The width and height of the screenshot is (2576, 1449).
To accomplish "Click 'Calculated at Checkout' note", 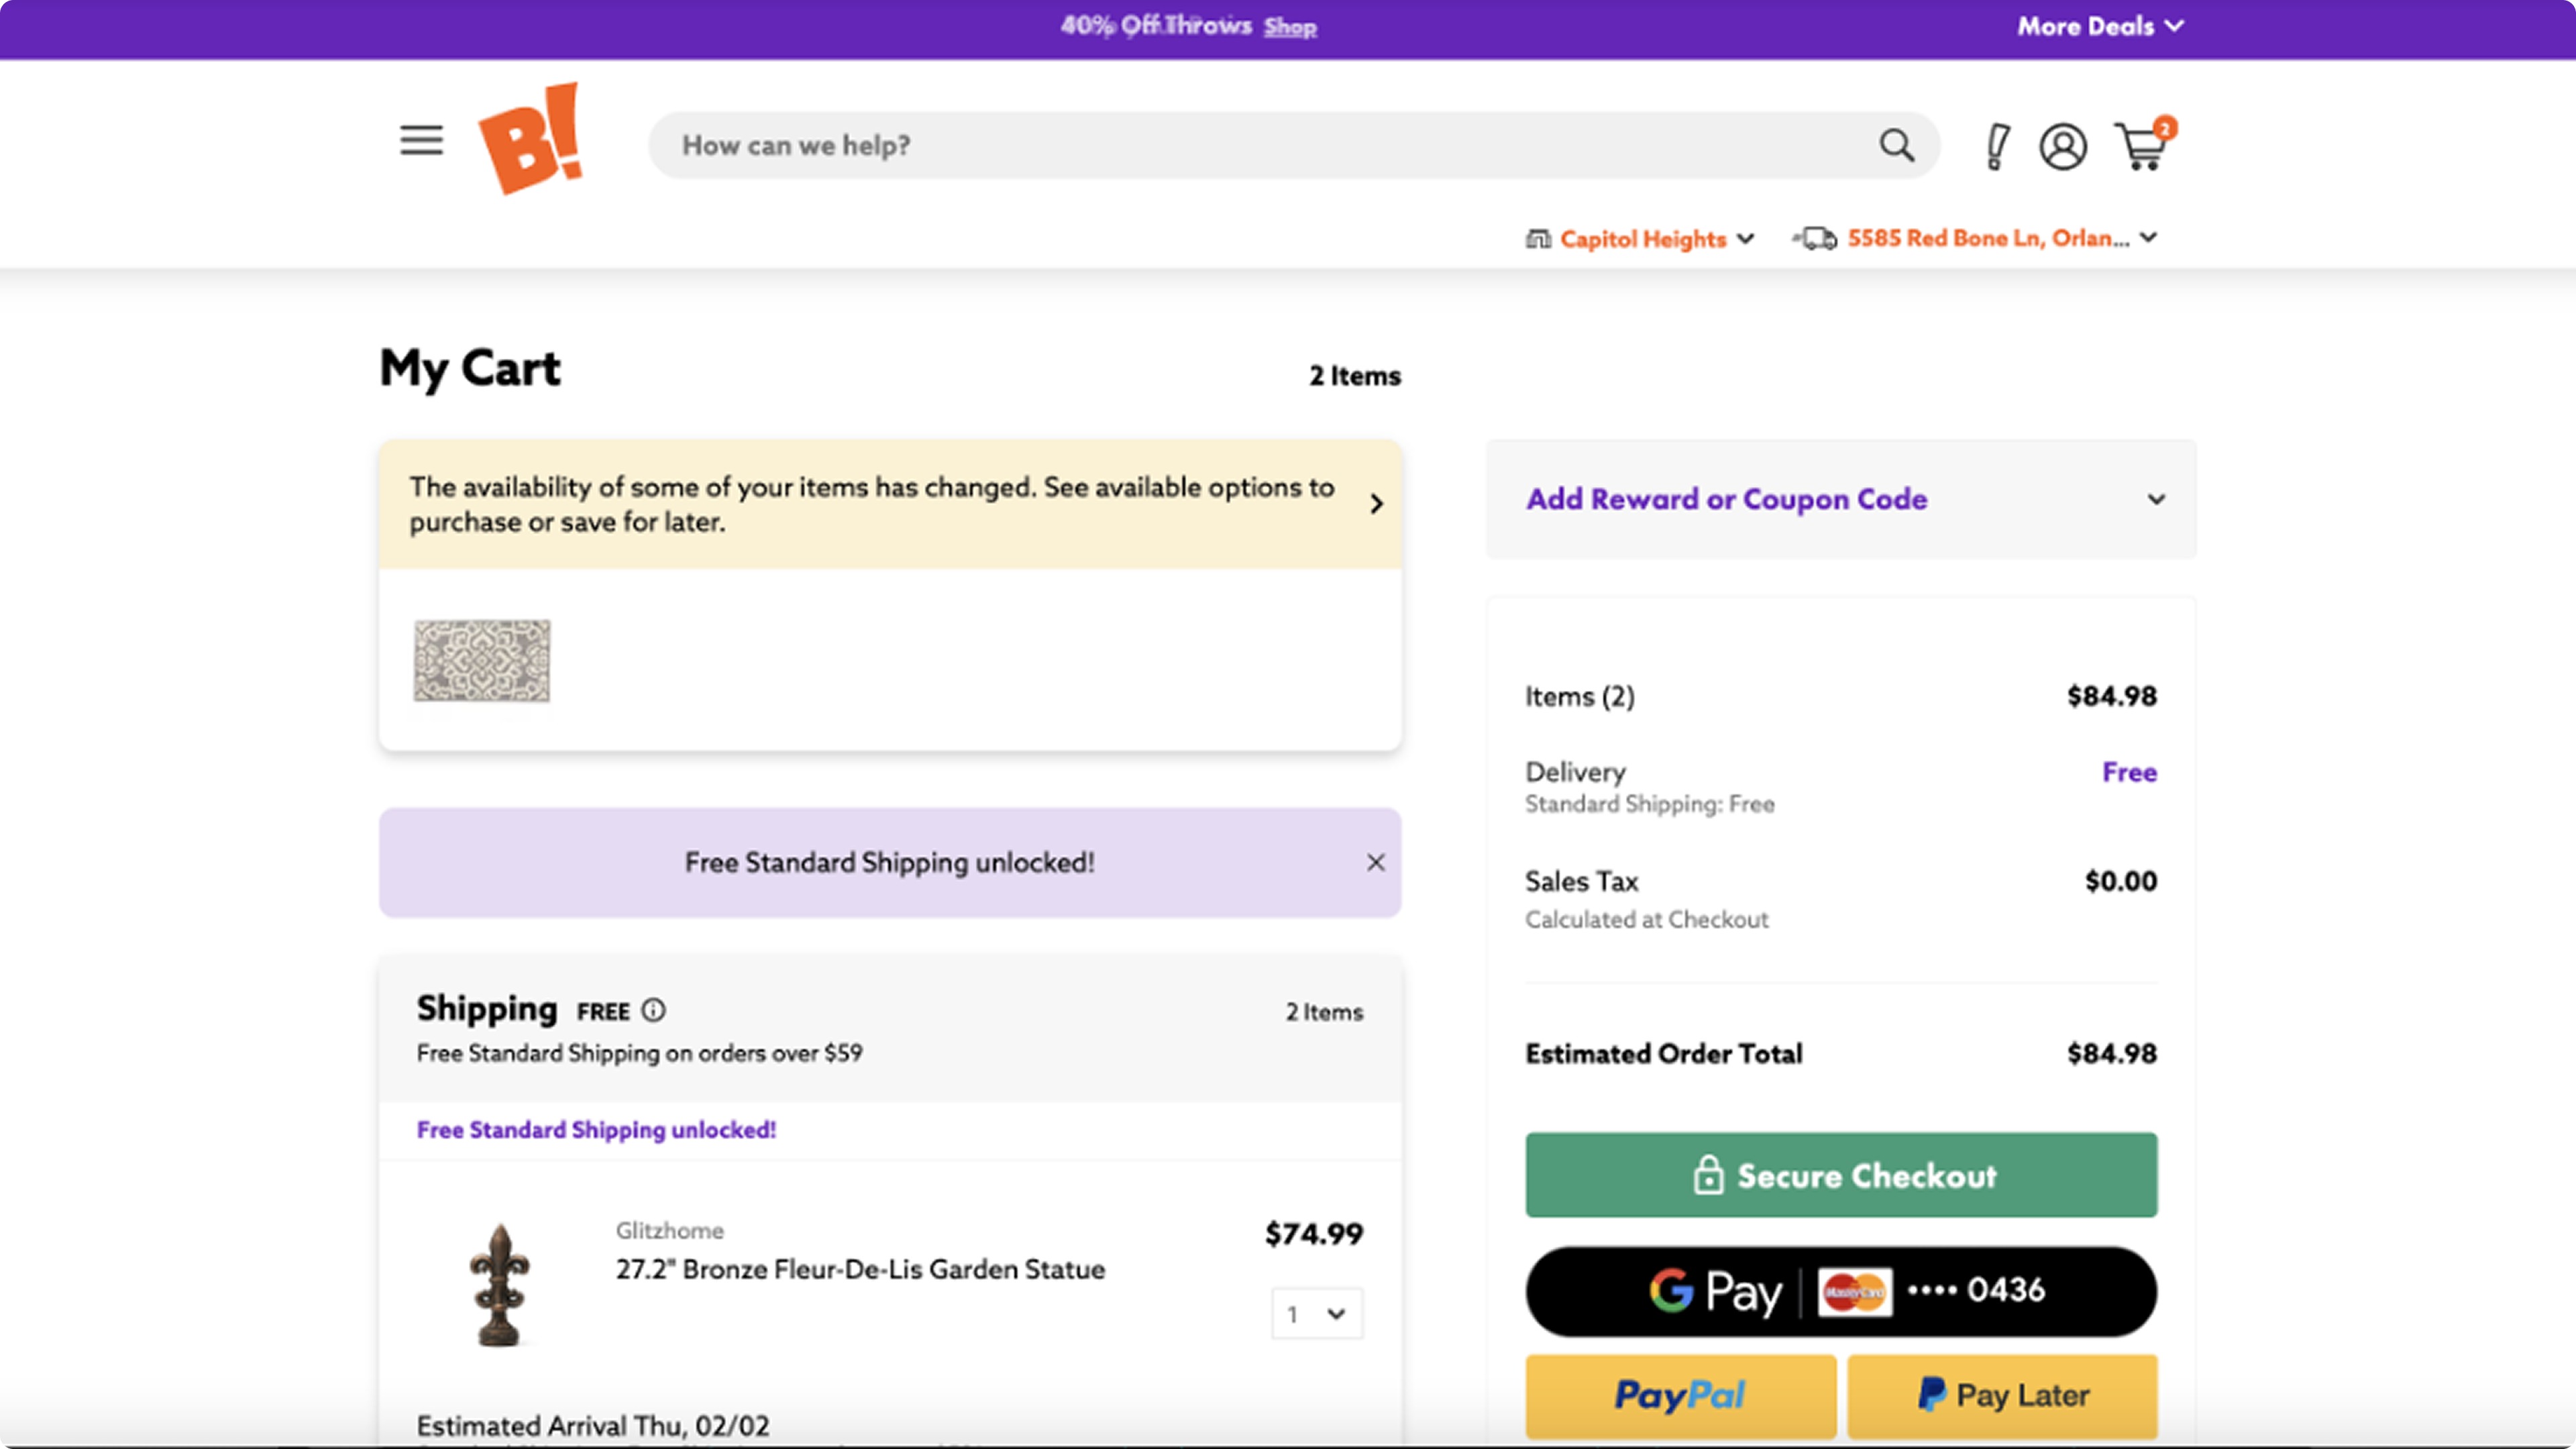I will click(1646, 919).
